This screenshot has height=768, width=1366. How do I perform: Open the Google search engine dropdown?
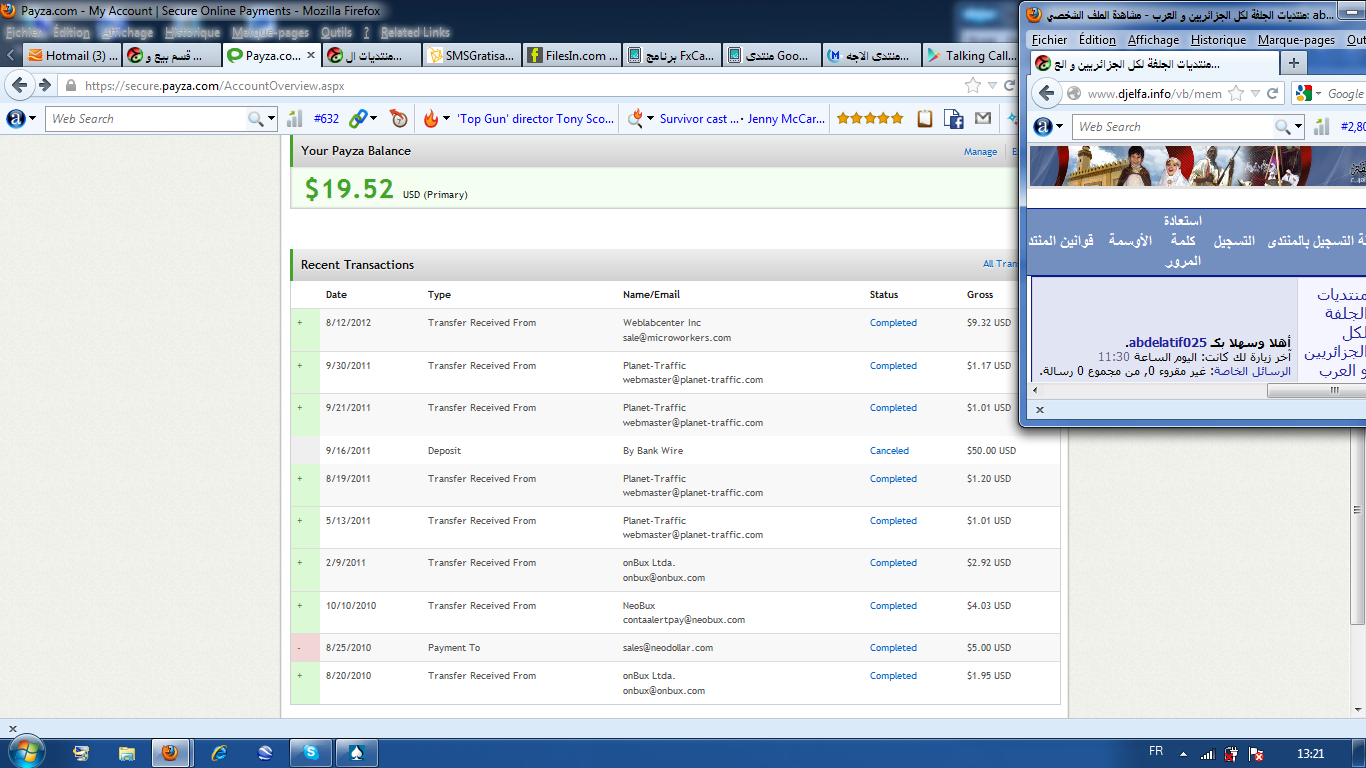click(1318, 93)
